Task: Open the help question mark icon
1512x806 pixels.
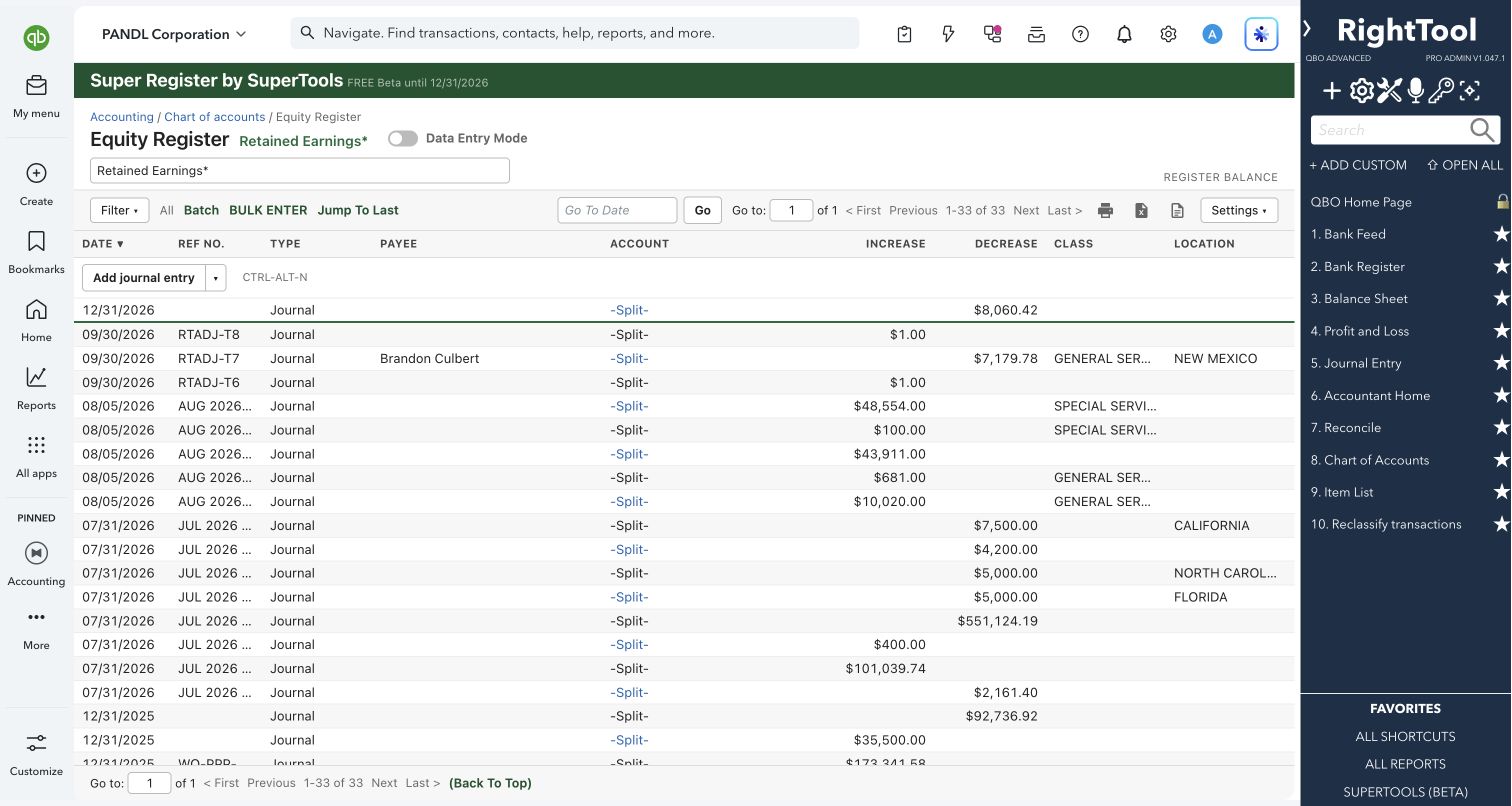Action: 1080,34
